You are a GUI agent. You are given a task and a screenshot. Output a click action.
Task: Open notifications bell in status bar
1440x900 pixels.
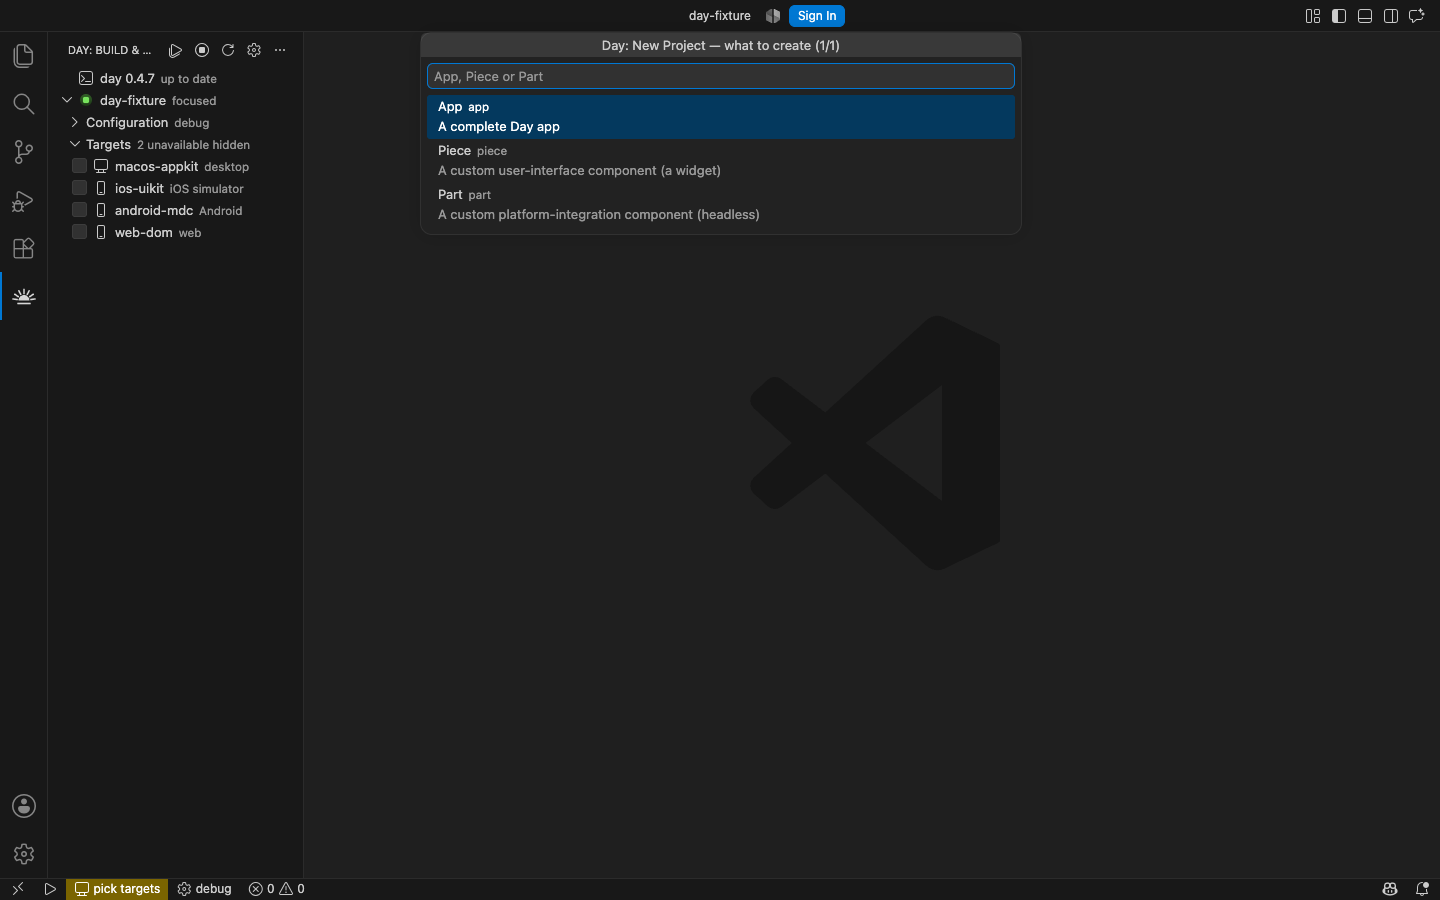[x=1422, y=889]
